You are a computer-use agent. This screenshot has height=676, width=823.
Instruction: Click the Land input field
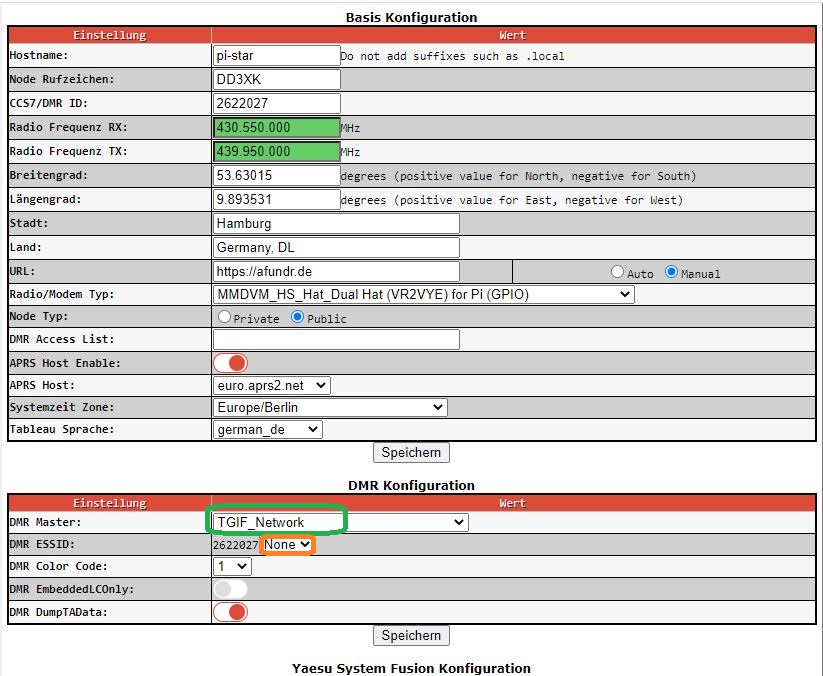point(336,248)
